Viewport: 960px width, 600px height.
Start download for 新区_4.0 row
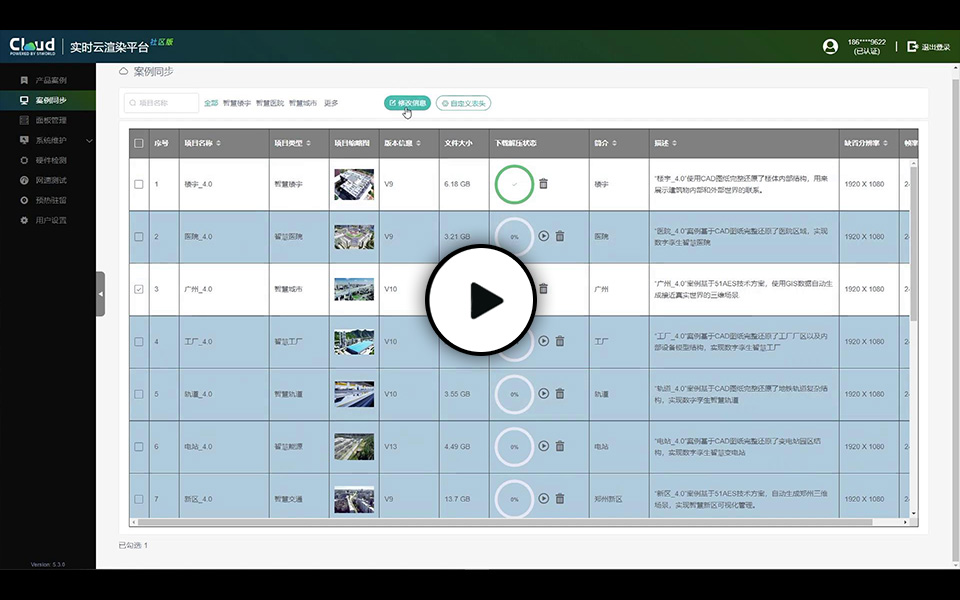coord(544,498)
